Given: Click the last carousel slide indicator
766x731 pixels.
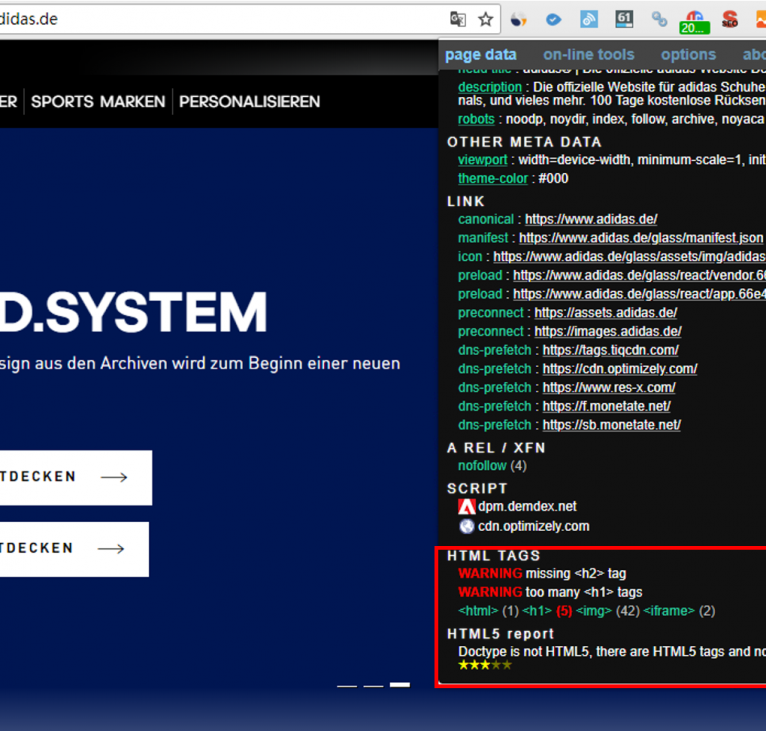Looking at the screenshot, I should pyautogui.click(x=399, y=685).
